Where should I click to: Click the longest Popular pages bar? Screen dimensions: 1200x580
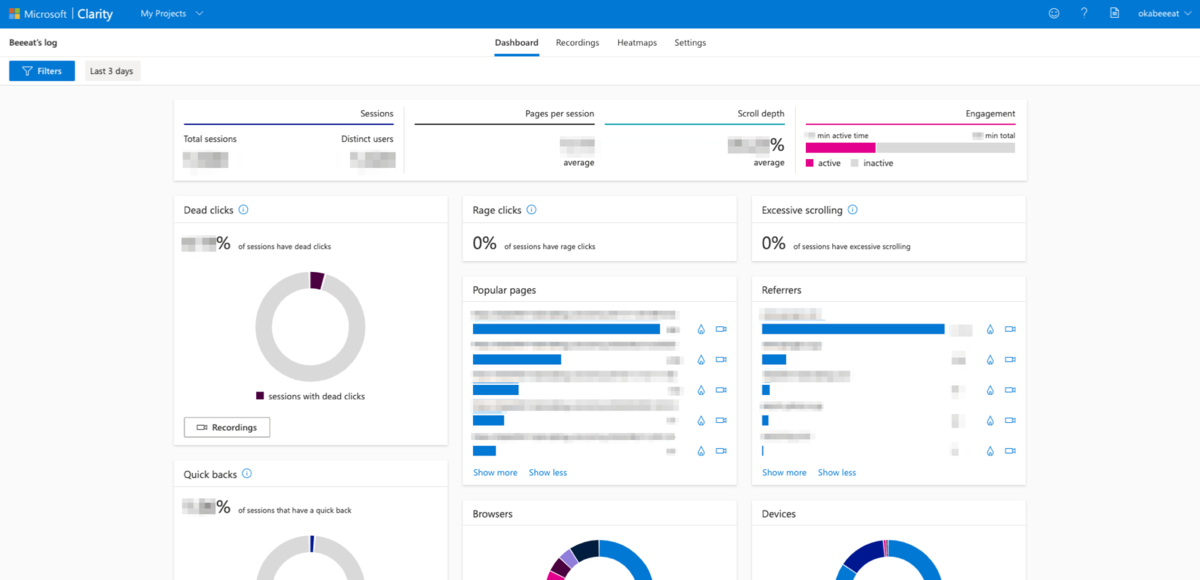566,329
